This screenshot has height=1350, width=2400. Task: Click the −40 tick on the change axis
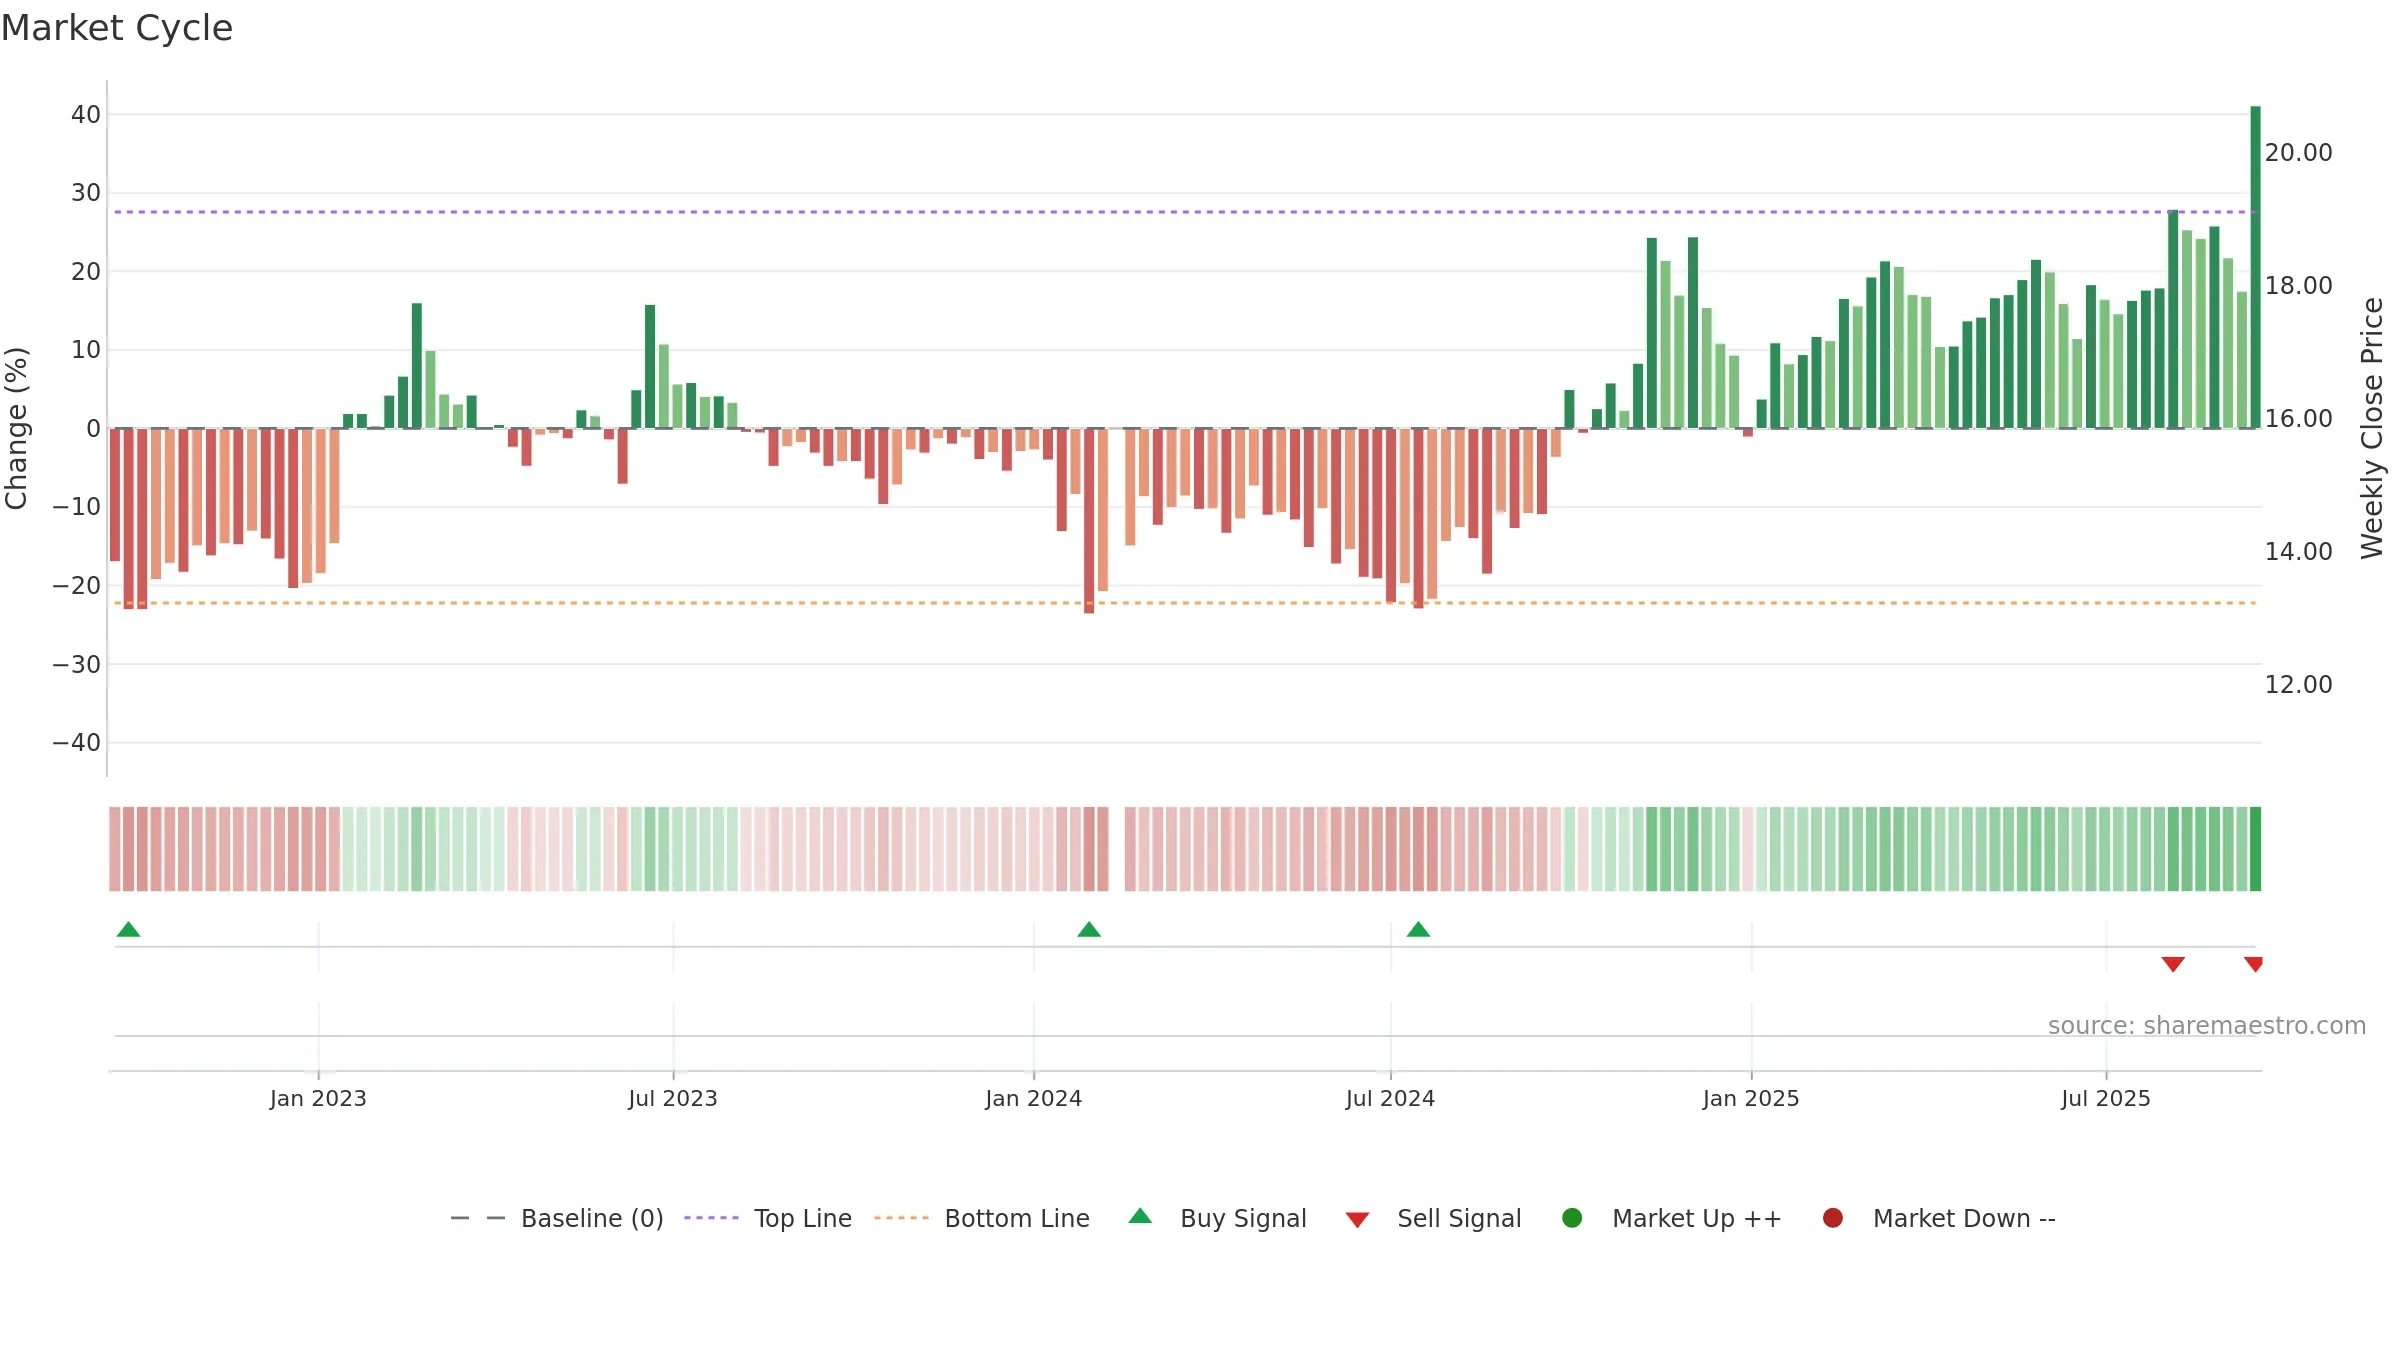(77, 742)
